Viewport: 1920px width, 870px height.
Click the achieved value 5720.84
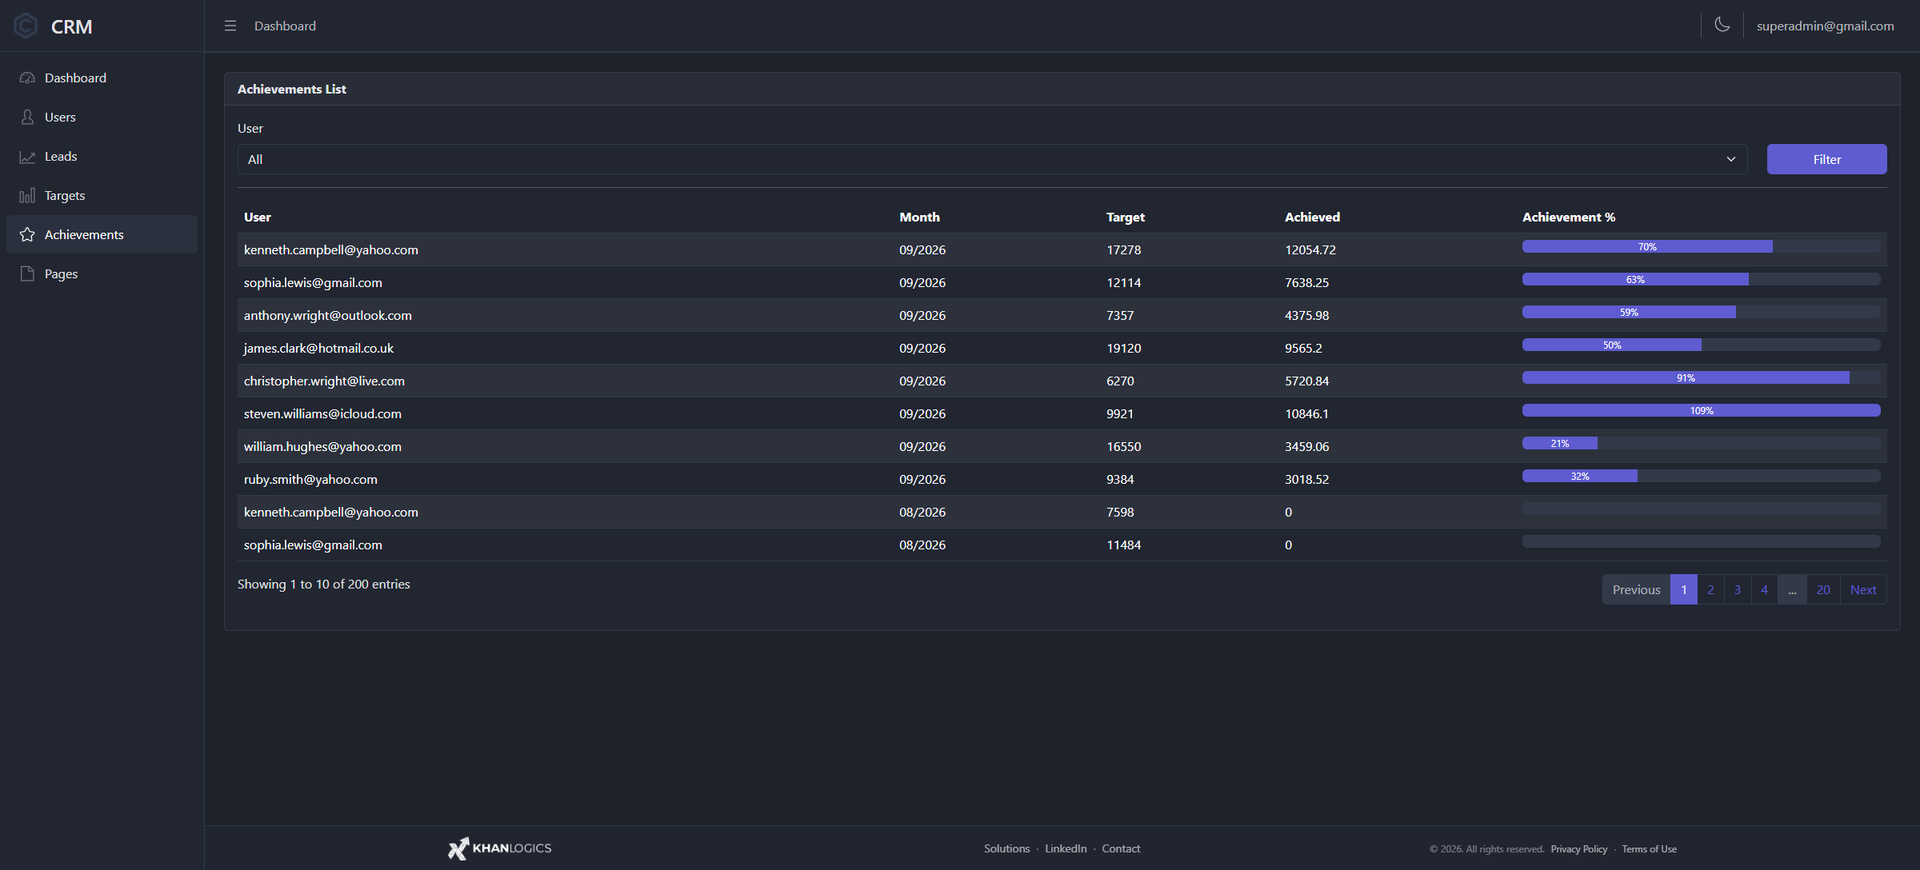1307,381
